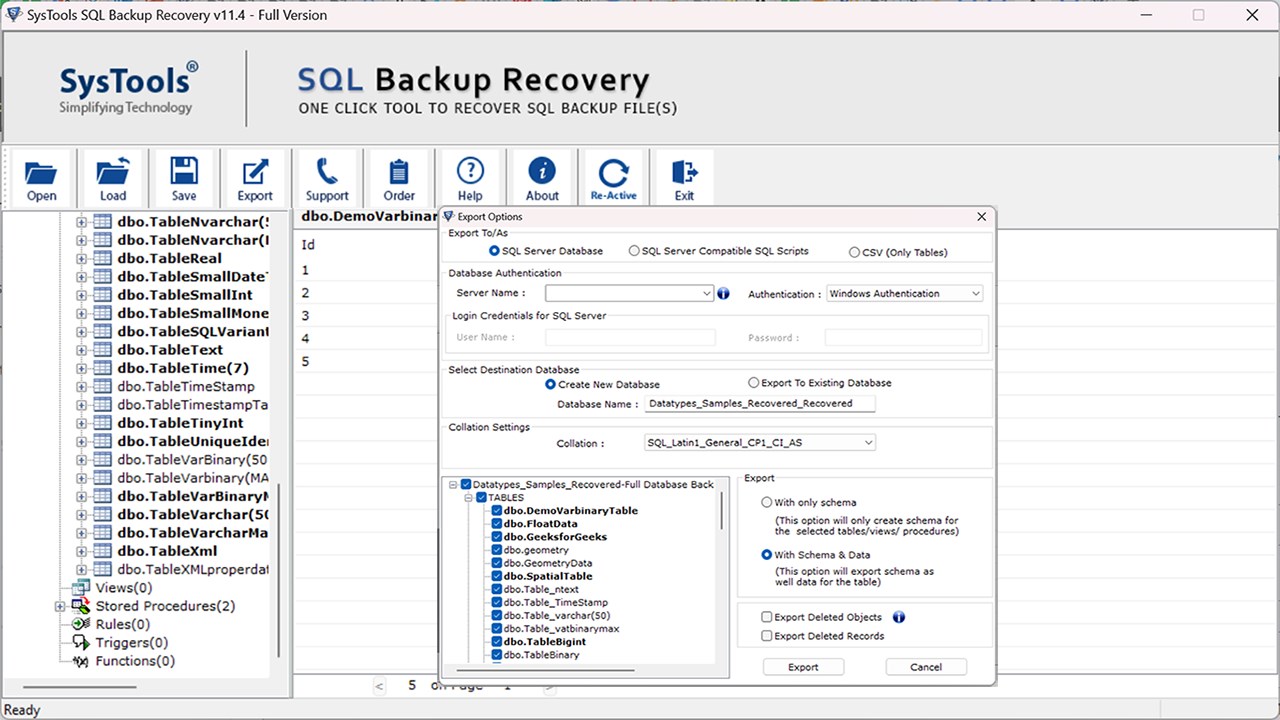This screenshot has height=720, width=1280.
Task: Click the Rules(0) node icon
Action: coord(82,624)
